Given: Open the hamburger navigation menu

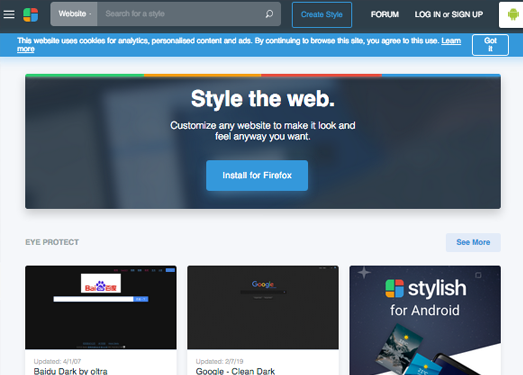Looking at the screenshot, I should [9, 14].
